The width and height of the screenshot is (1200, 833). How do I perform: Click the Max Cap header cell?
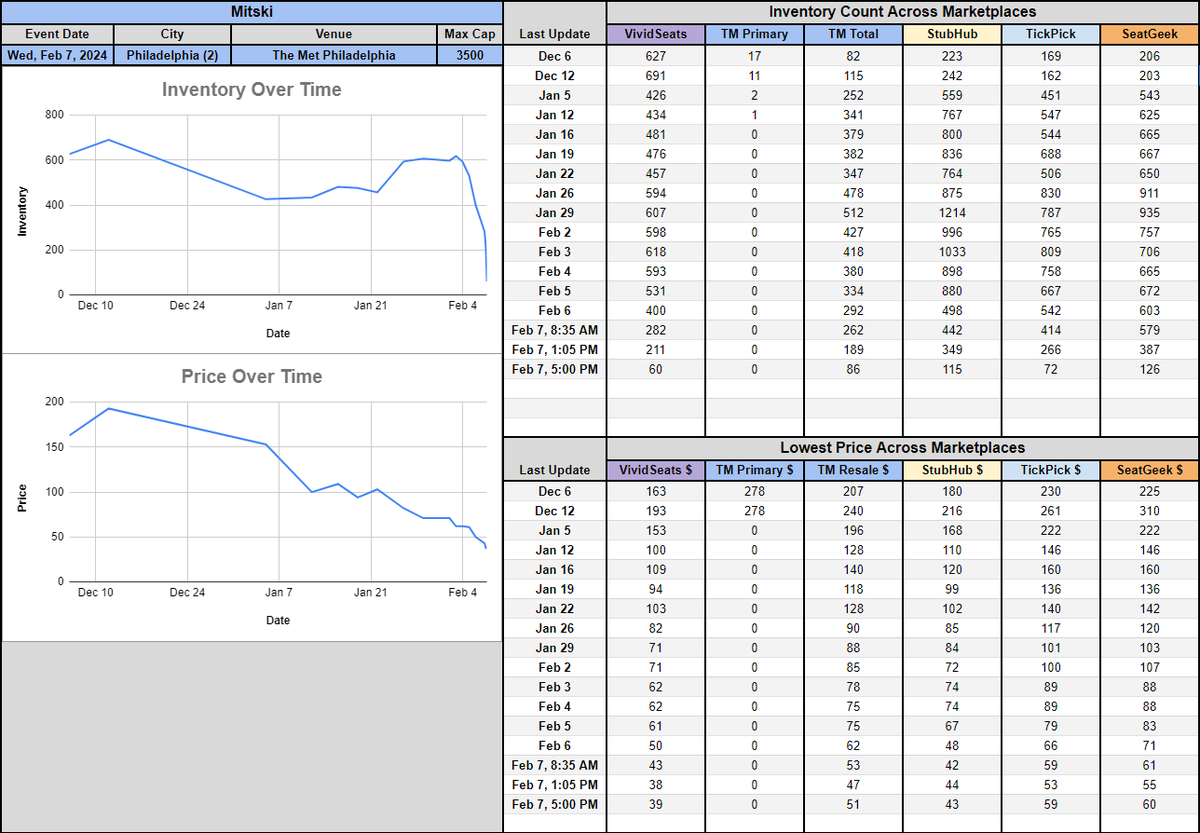(469, 34)
